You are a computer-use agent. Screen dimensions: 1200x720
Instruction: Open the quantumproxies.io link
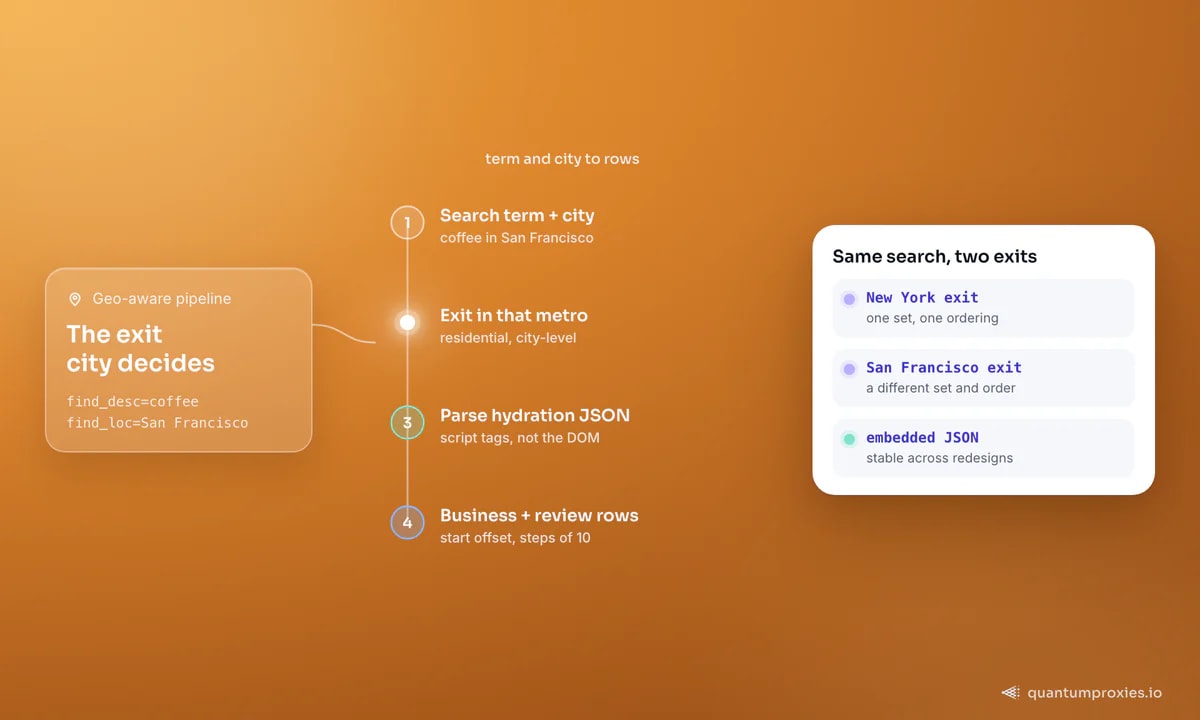[1094, 692]
